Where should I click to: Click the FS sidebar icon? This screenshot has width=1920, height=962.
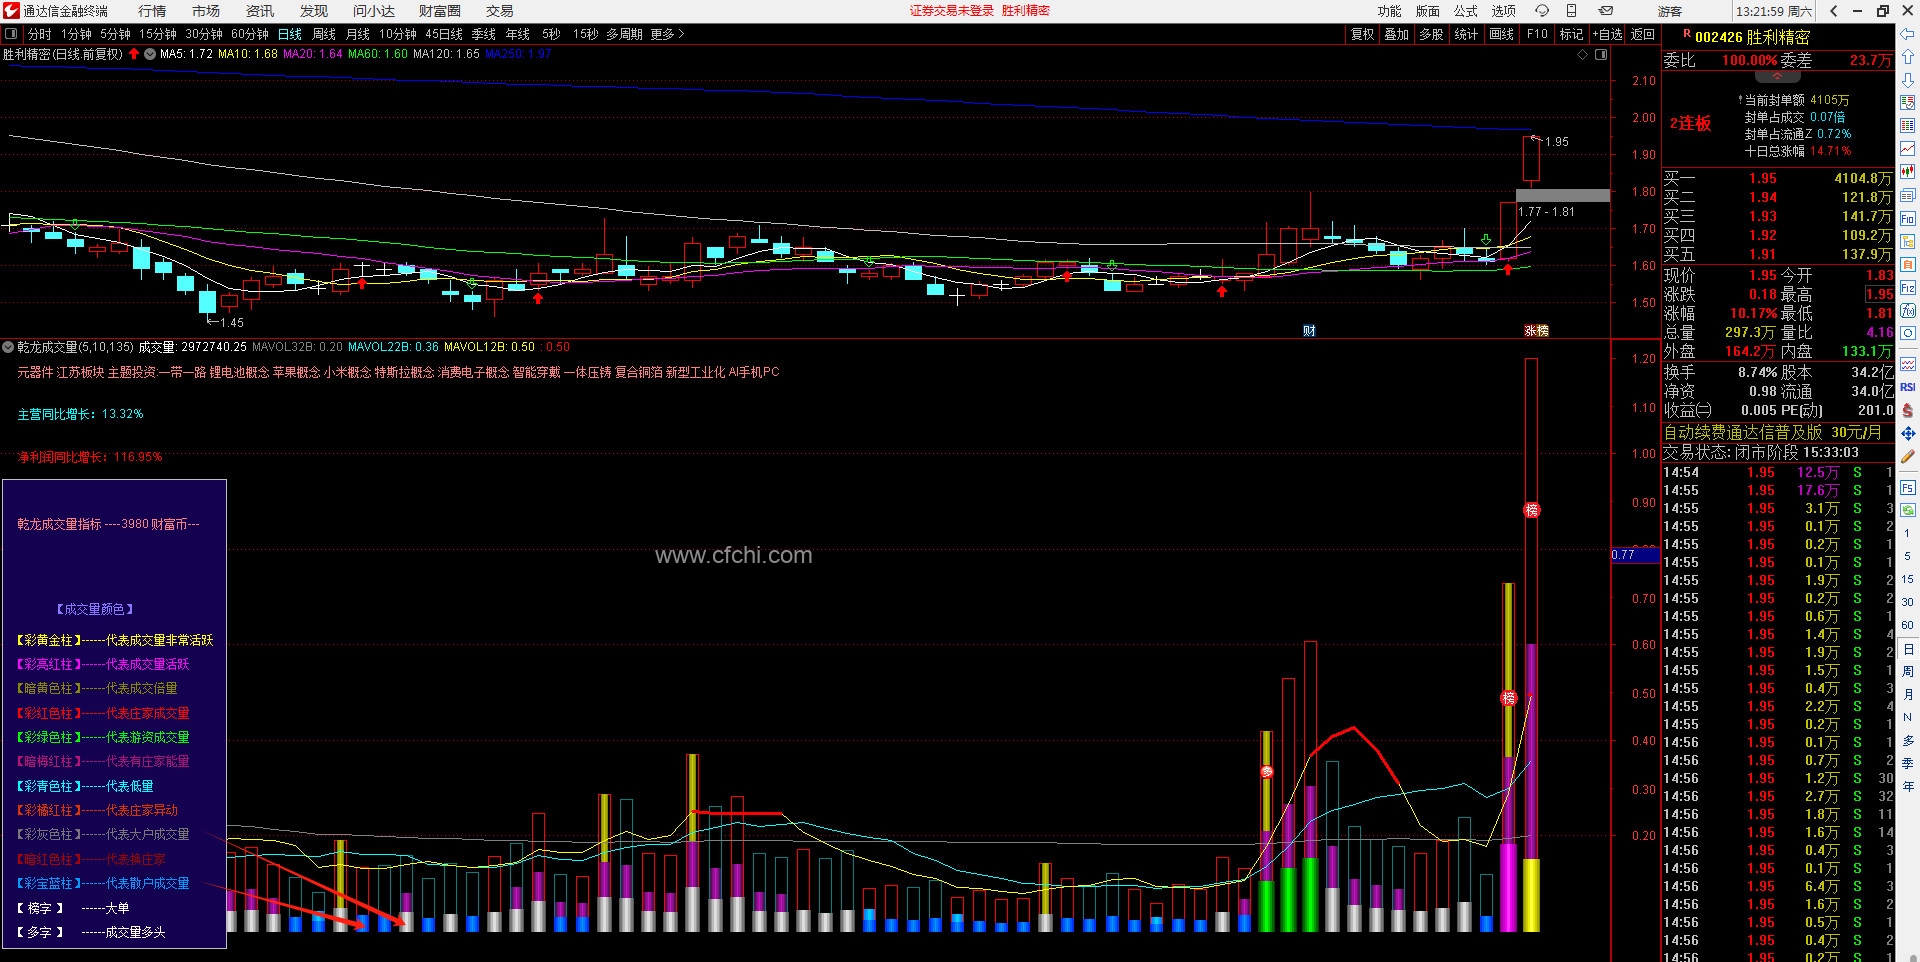click(1908, 487)
